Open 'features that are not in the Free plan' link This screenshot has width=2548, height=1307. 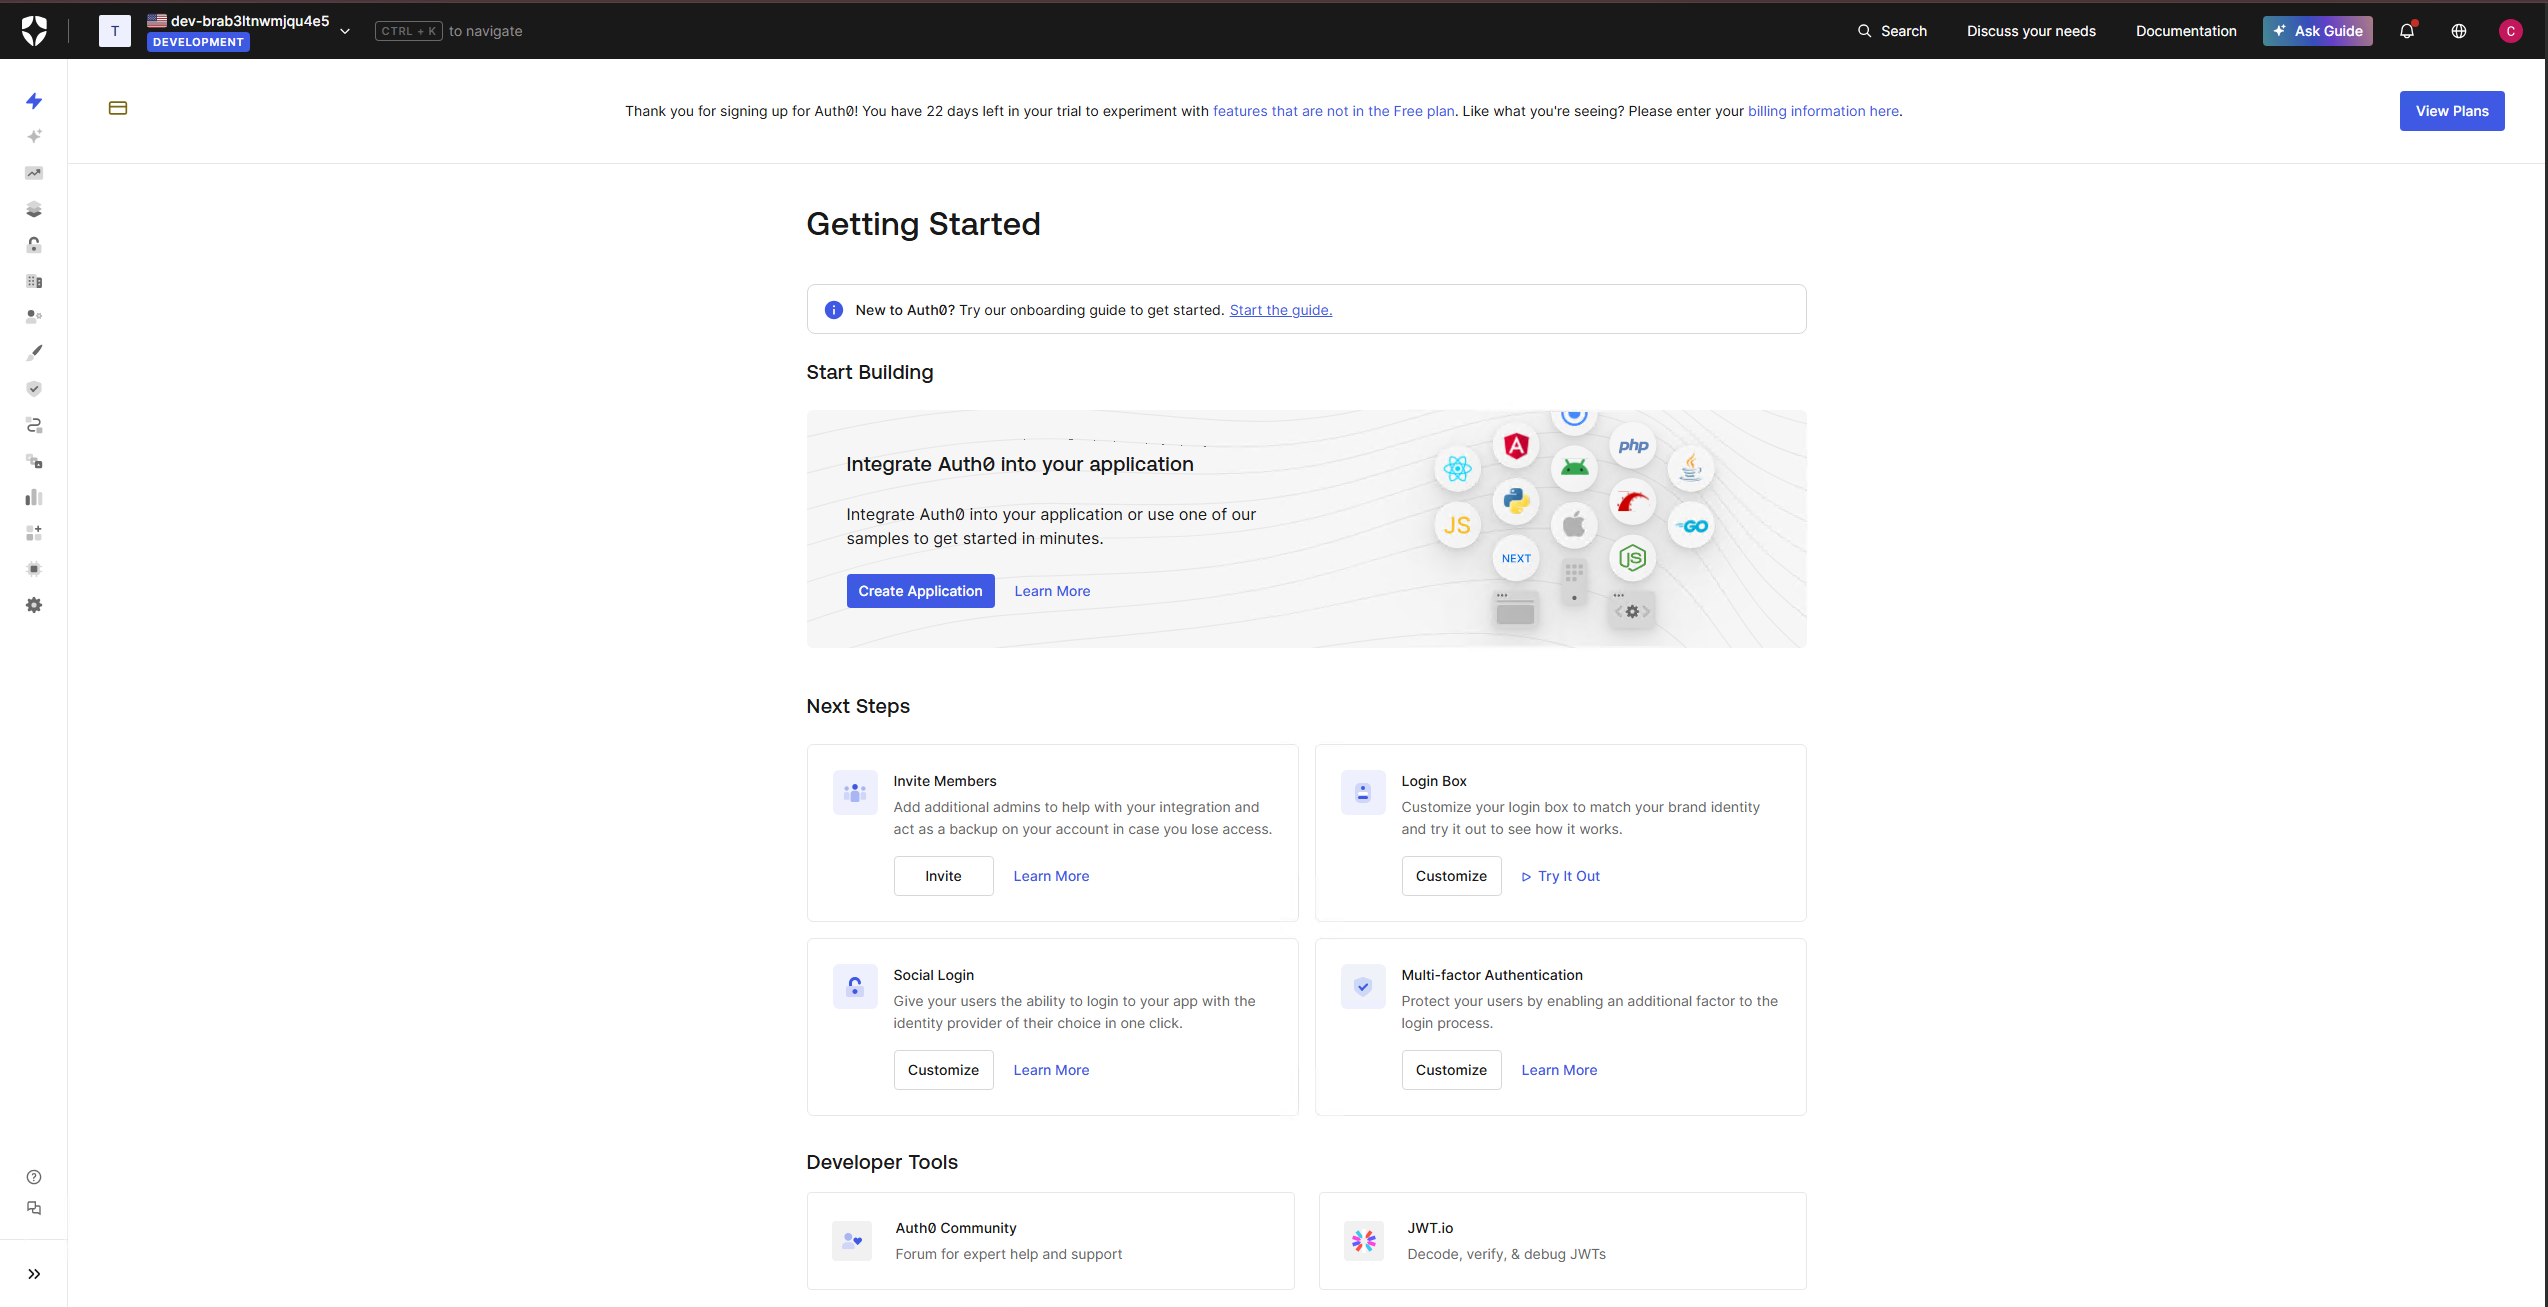coord(1334,111)
